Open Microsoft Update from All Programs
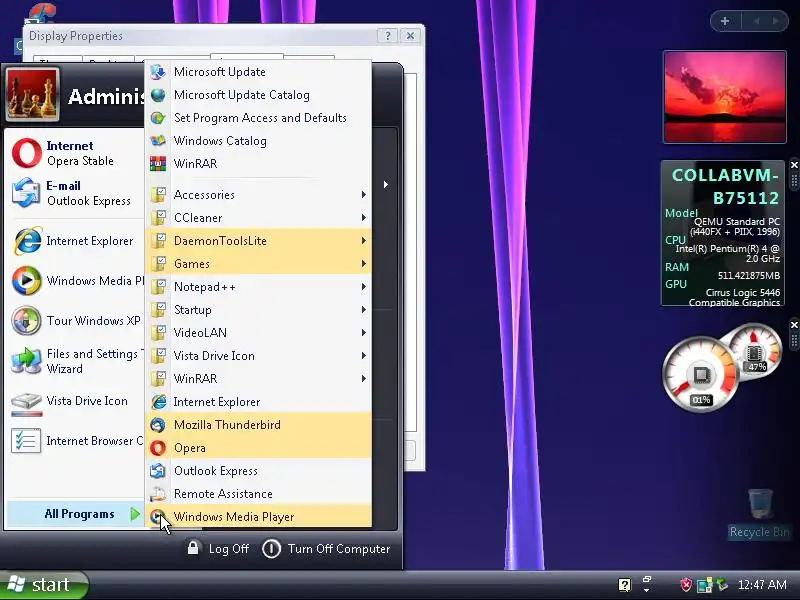This screenshot has height=600, width=800. tap(259, 72)
